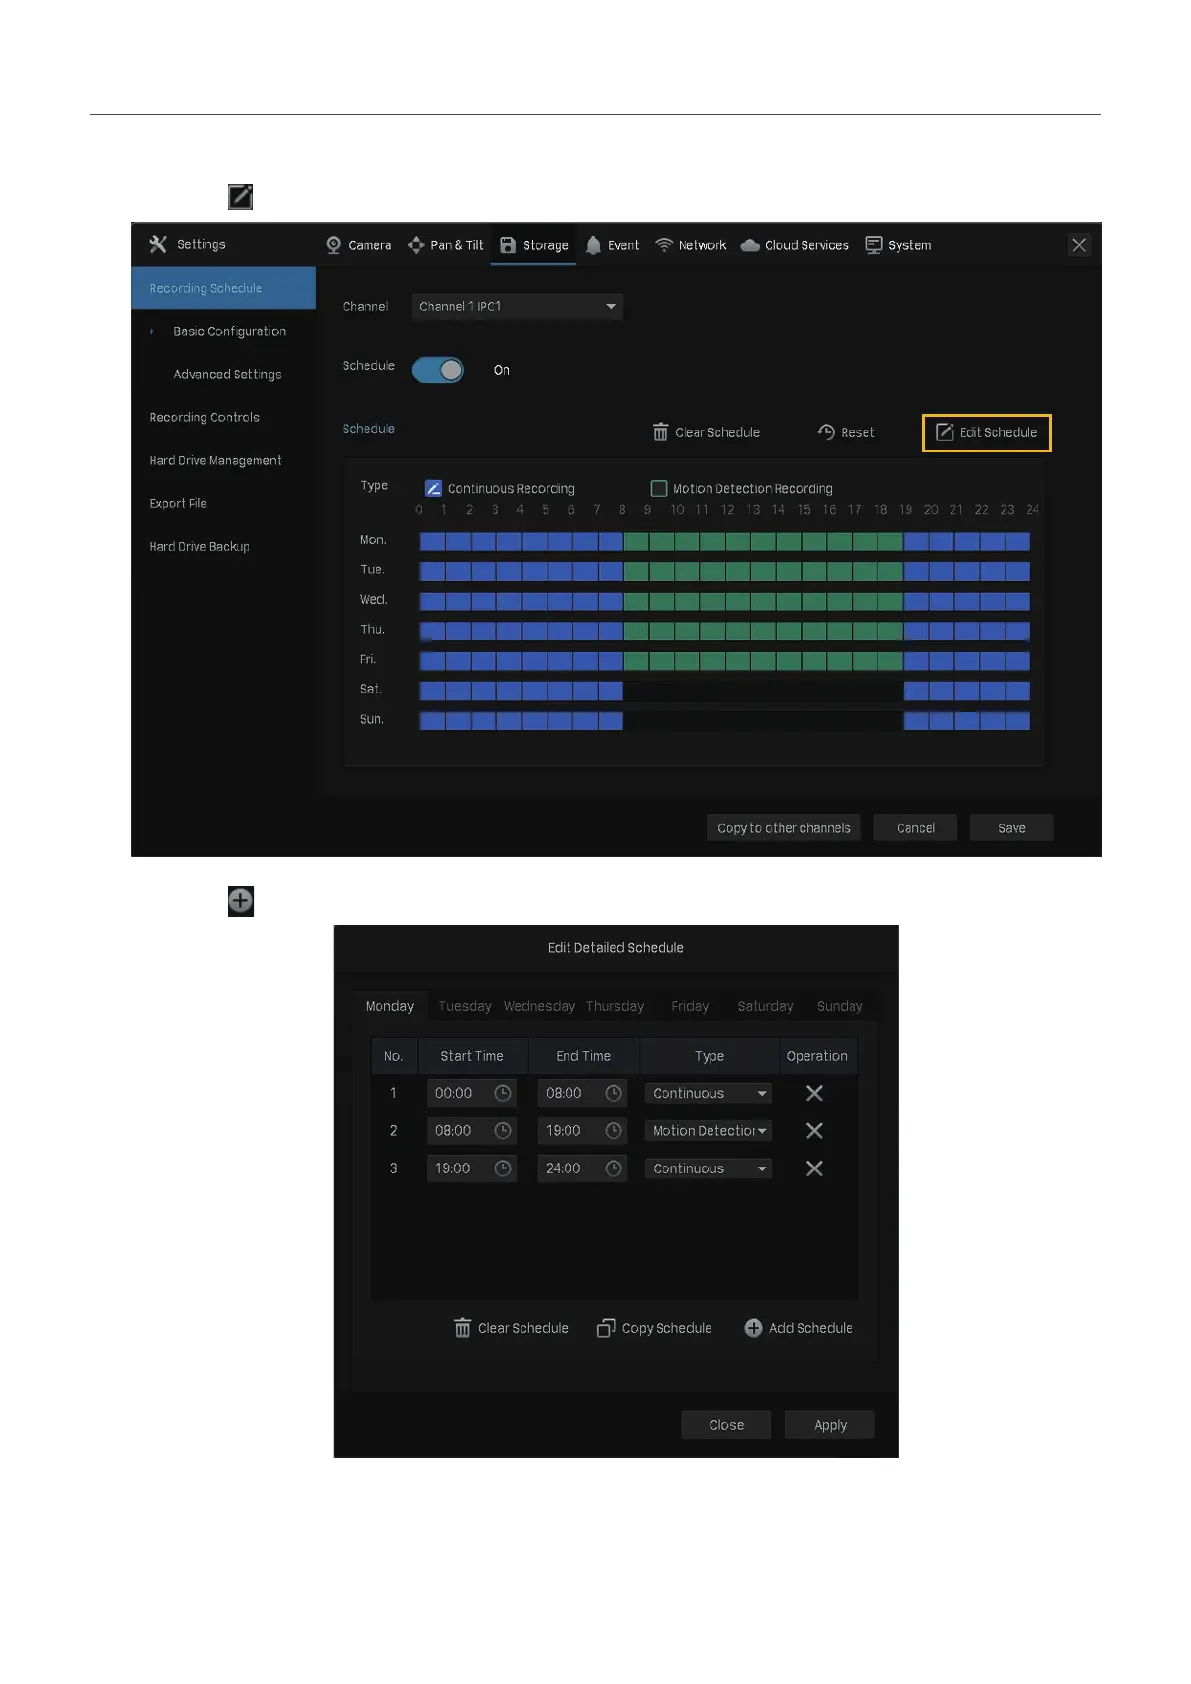Click clock icon for row 3 start time
Screen dimensions: 1191x1684
503,1168
